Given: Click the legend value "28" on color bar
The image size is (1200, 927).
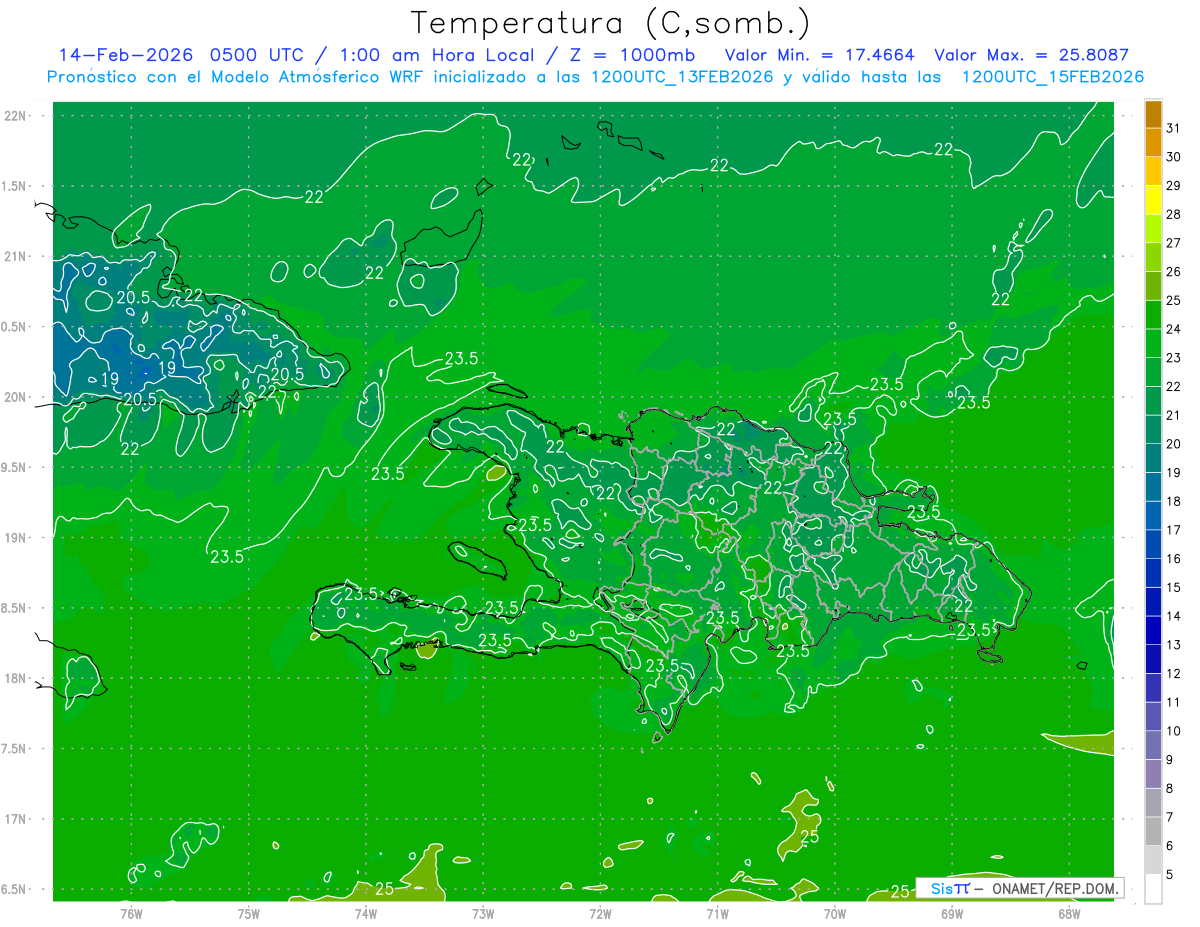Looking at the screenshot, I should point(1174,214).
